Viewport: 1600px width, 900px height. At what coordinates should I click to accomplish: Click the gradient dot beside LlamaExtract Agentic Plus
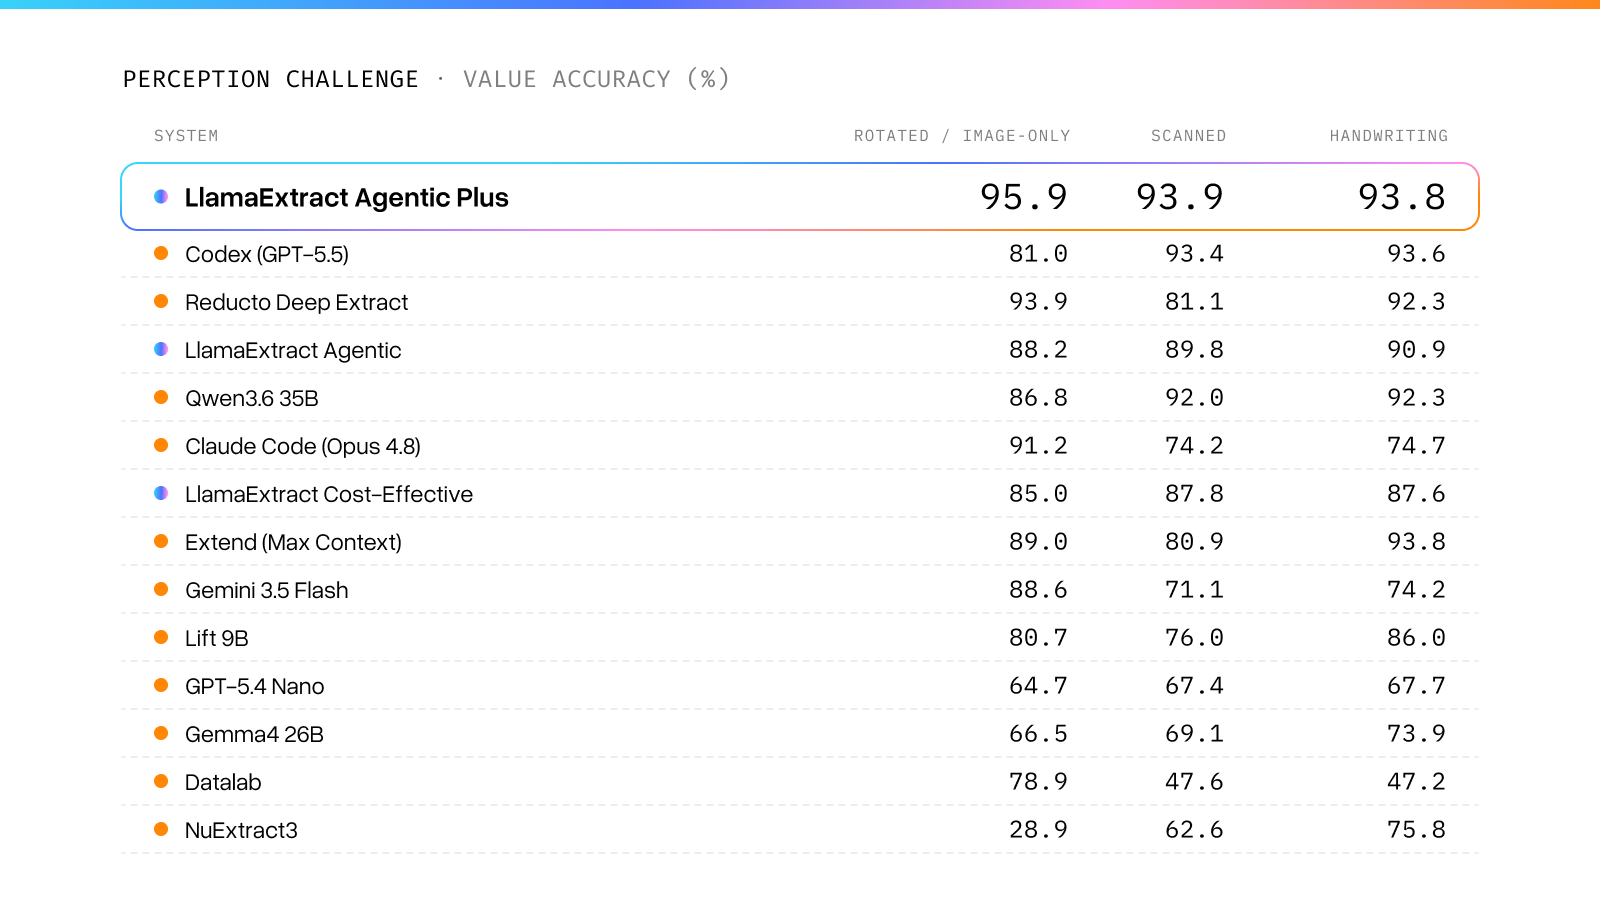pyautogui.click(x=161, y=197)
